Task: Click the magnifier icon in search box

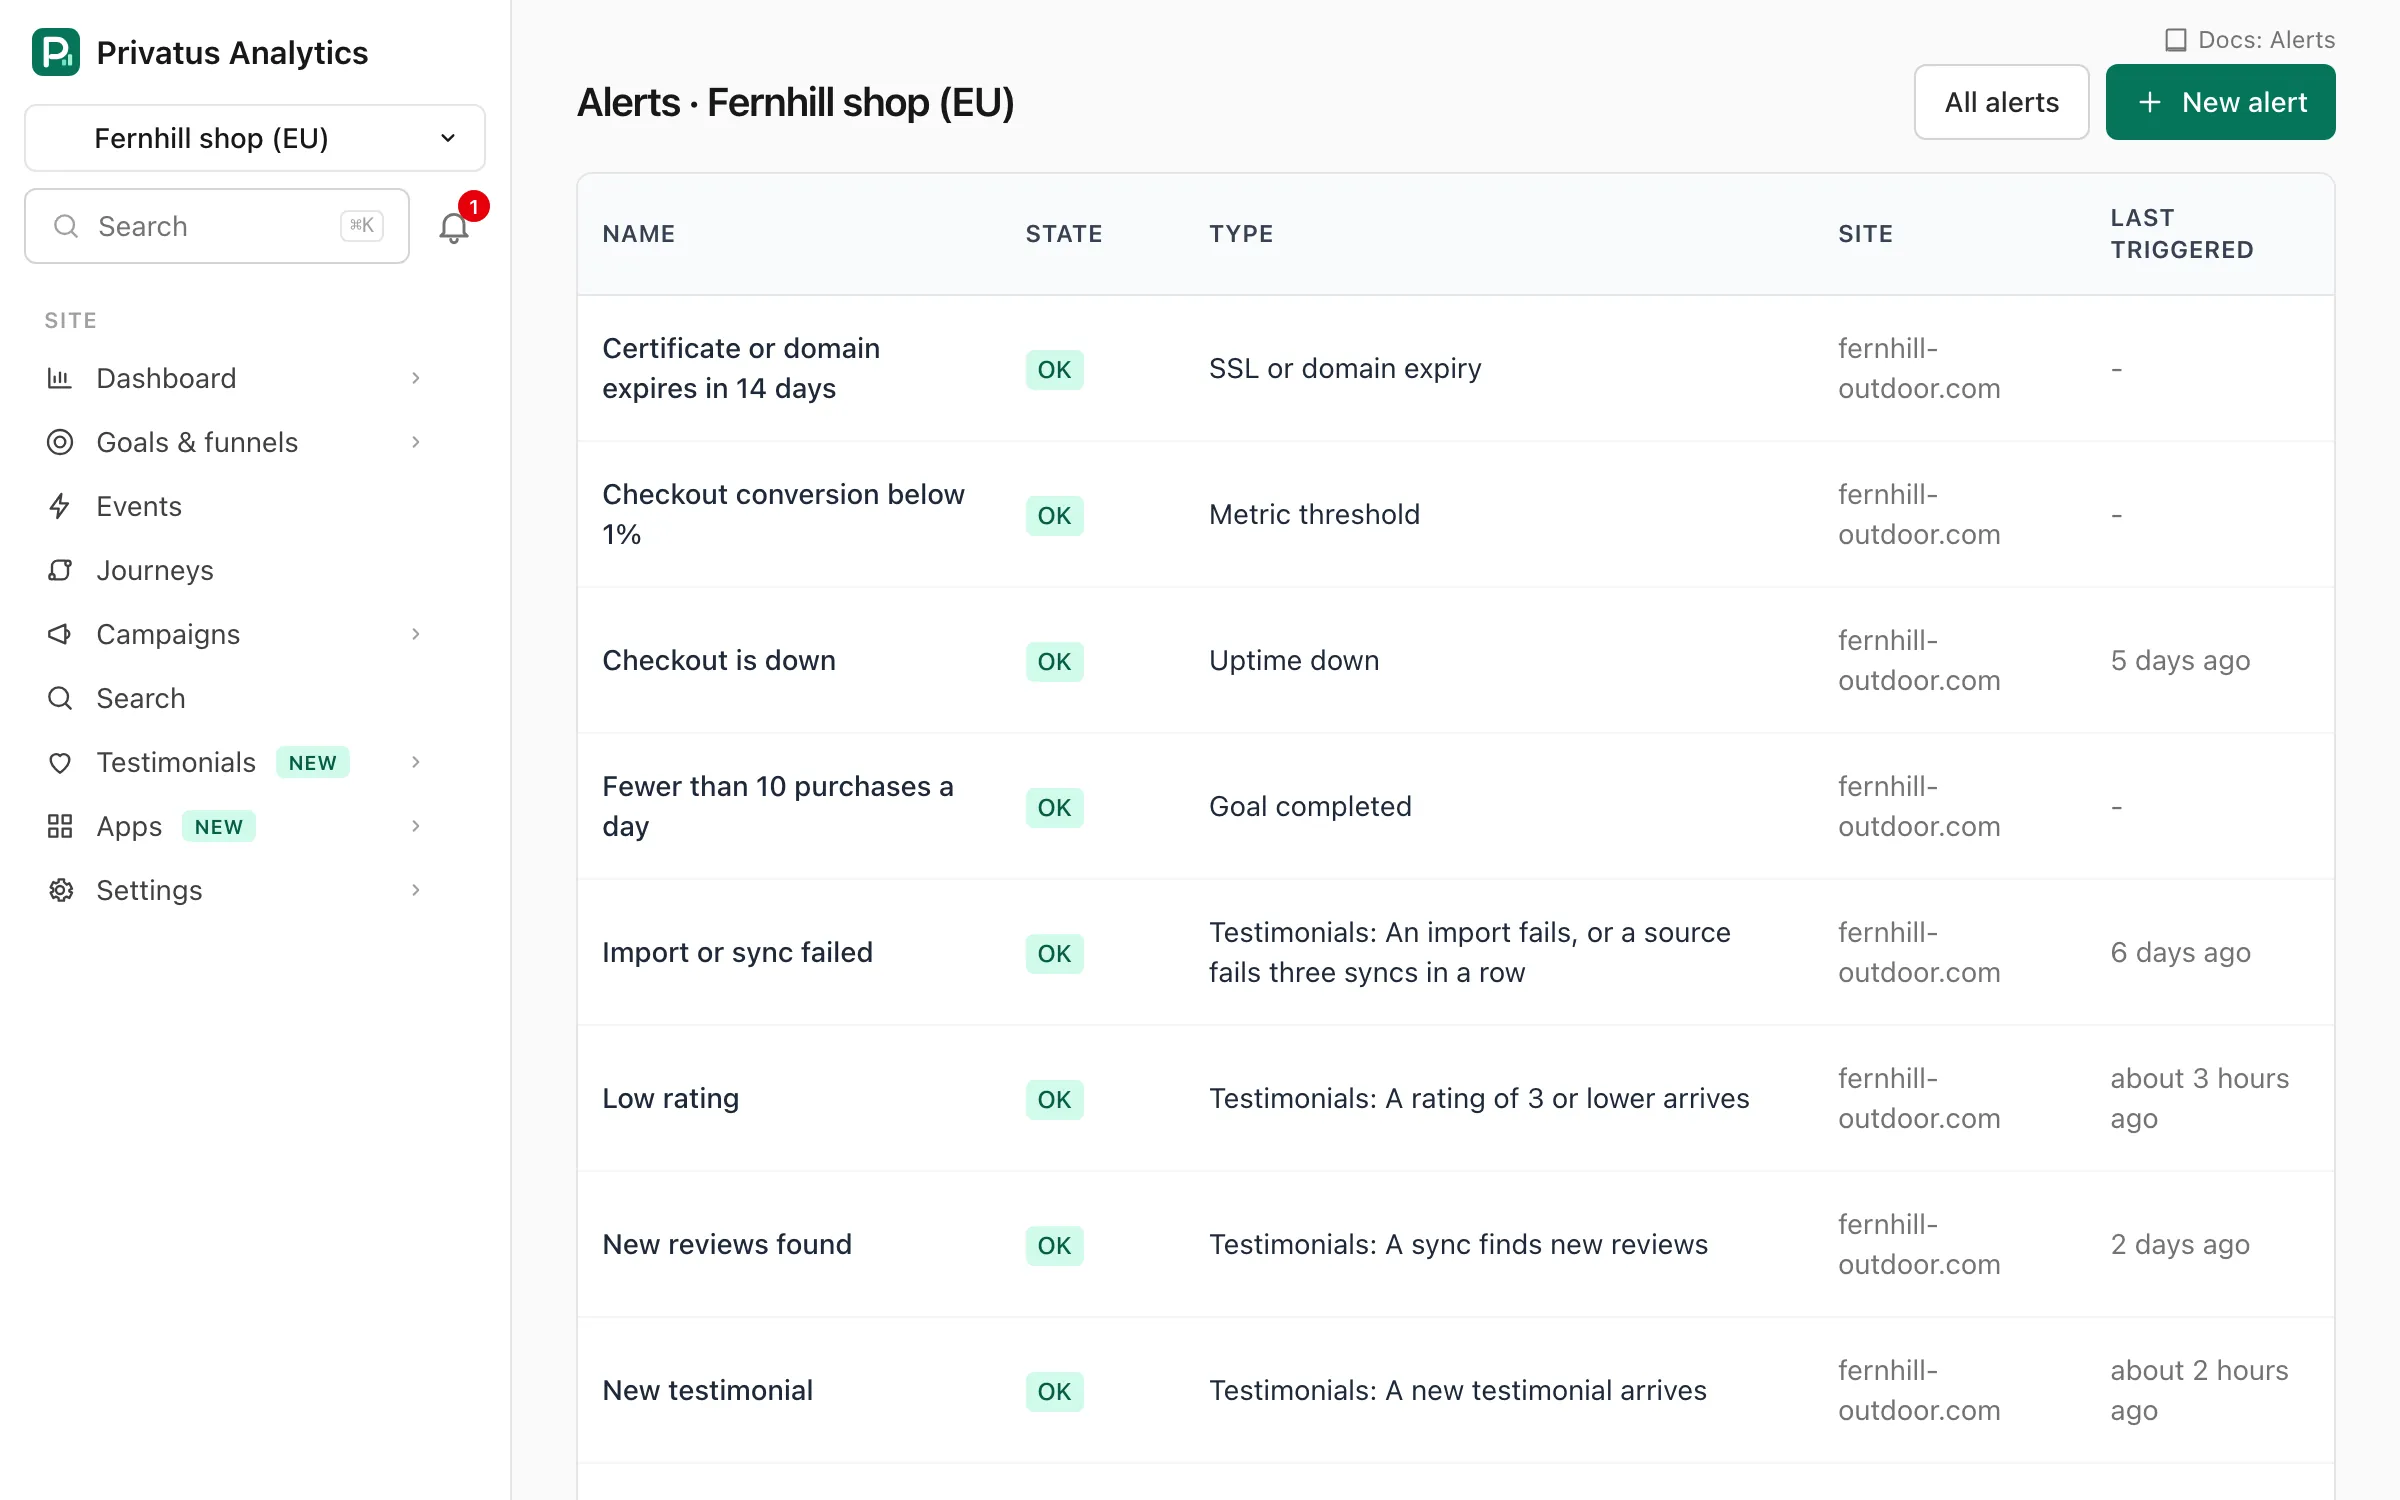Action: pyautogui.click(x=66, y=226)
